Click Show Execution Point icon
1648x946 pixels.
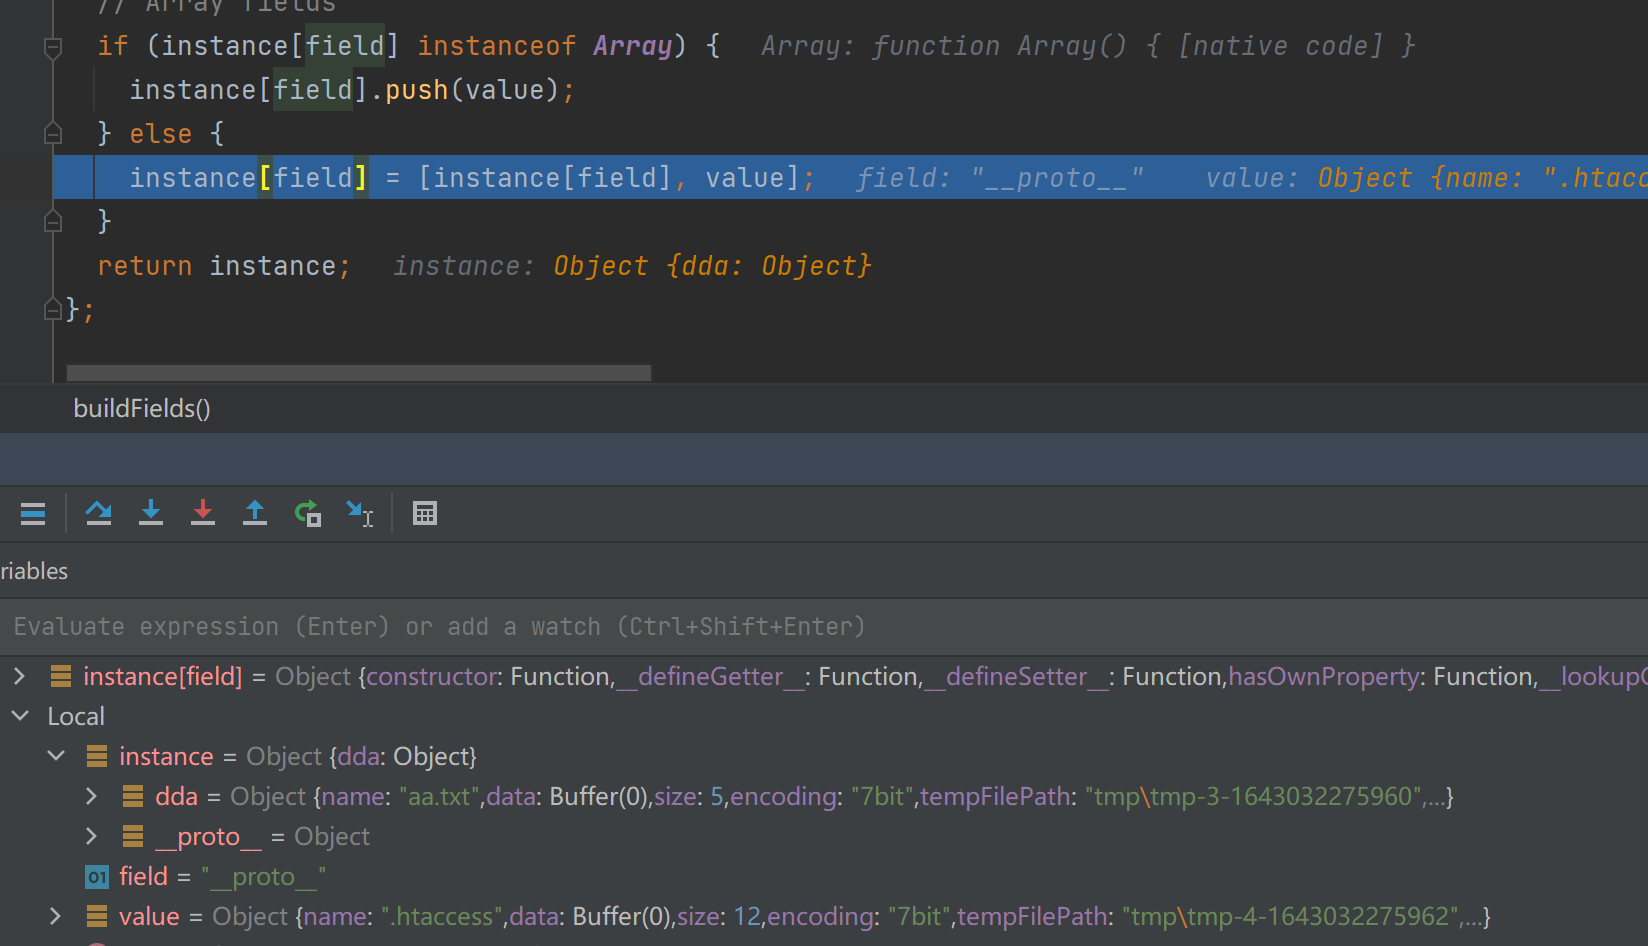coord(33,514)
